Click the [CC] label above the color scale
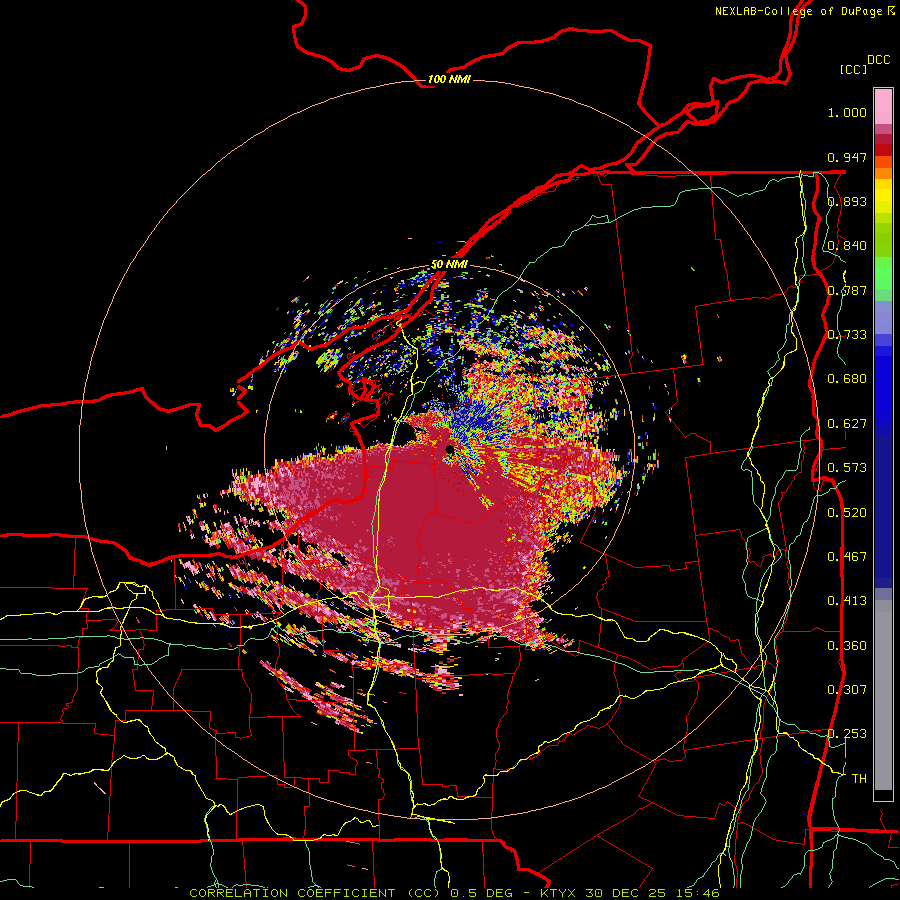Screen dimensions: 900x900 [x=854, y=69]
